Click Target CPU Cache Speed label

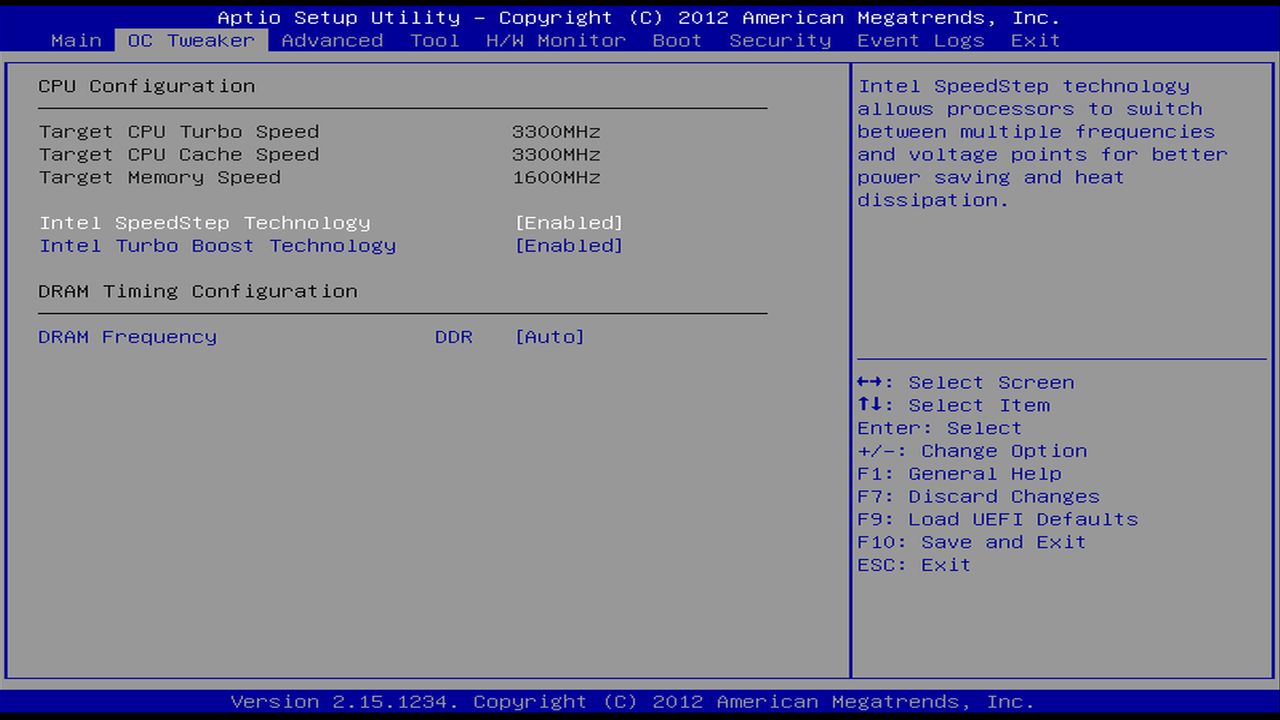tap(179, 155)
